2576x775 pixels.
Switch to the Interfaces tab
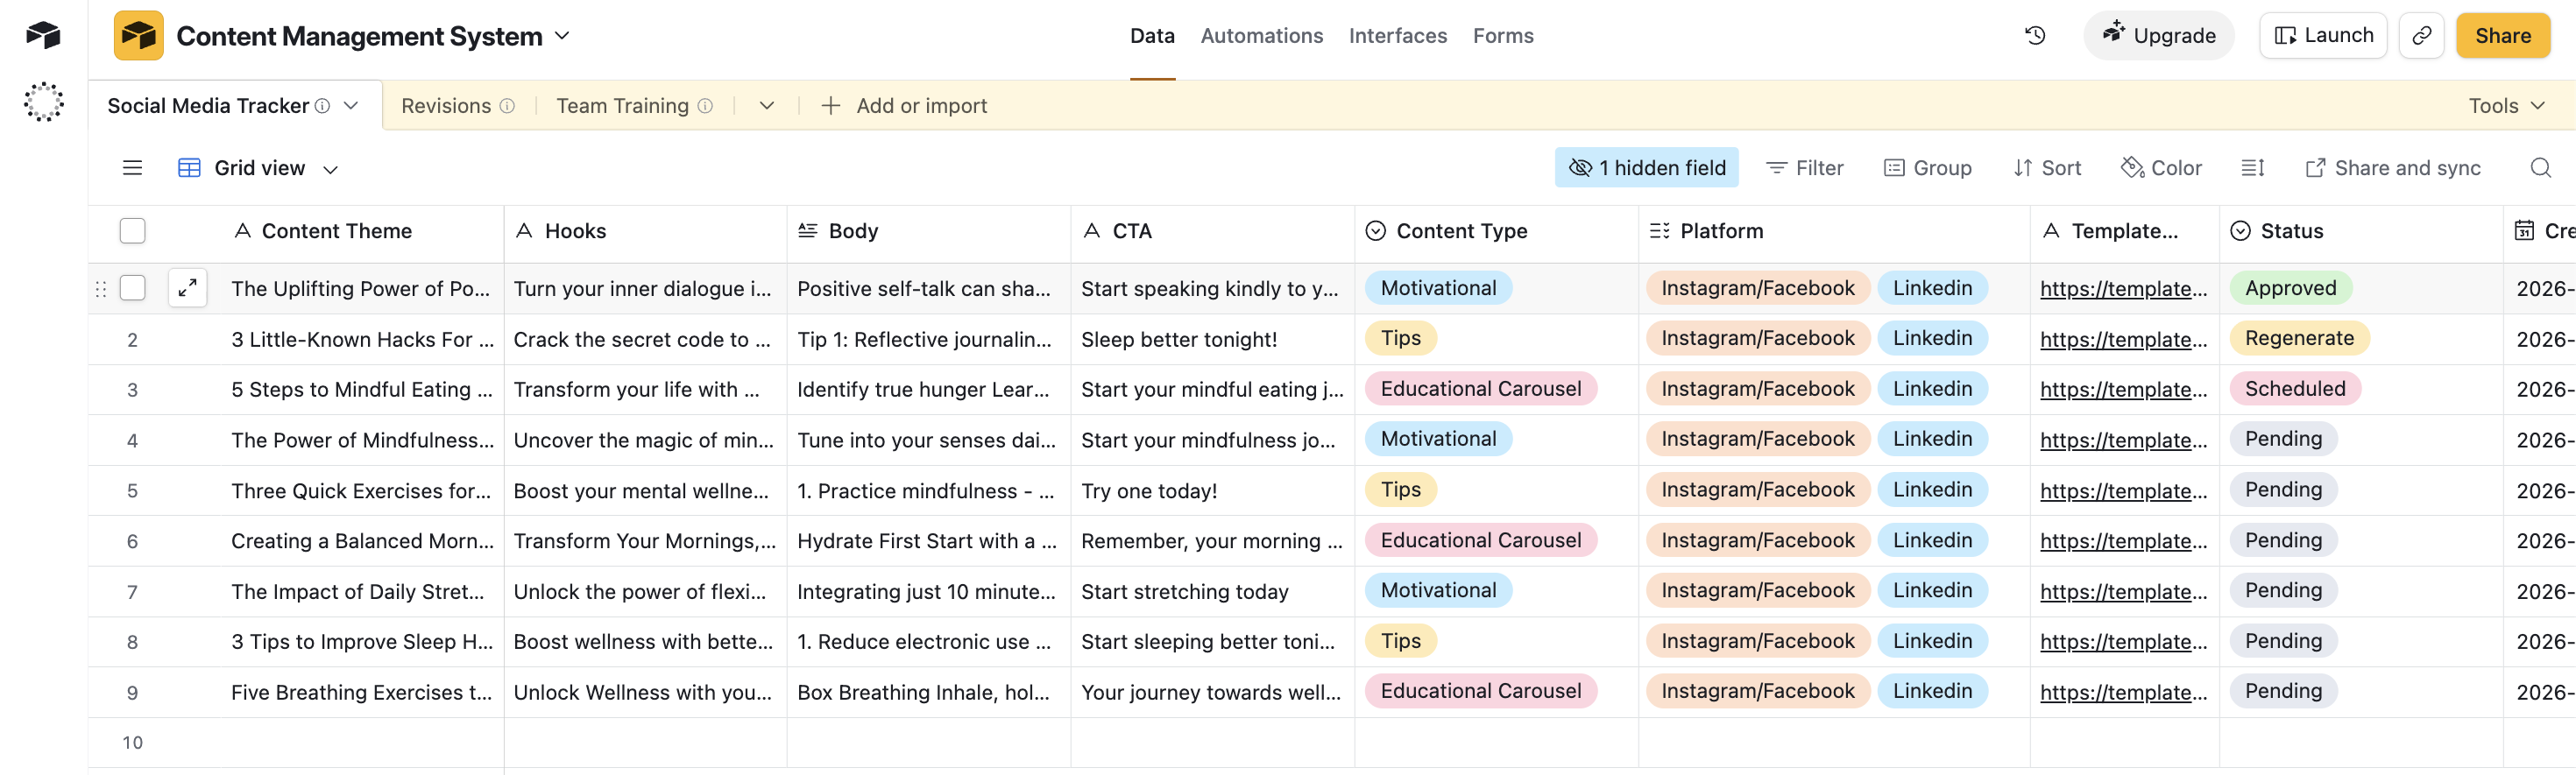1397,36
